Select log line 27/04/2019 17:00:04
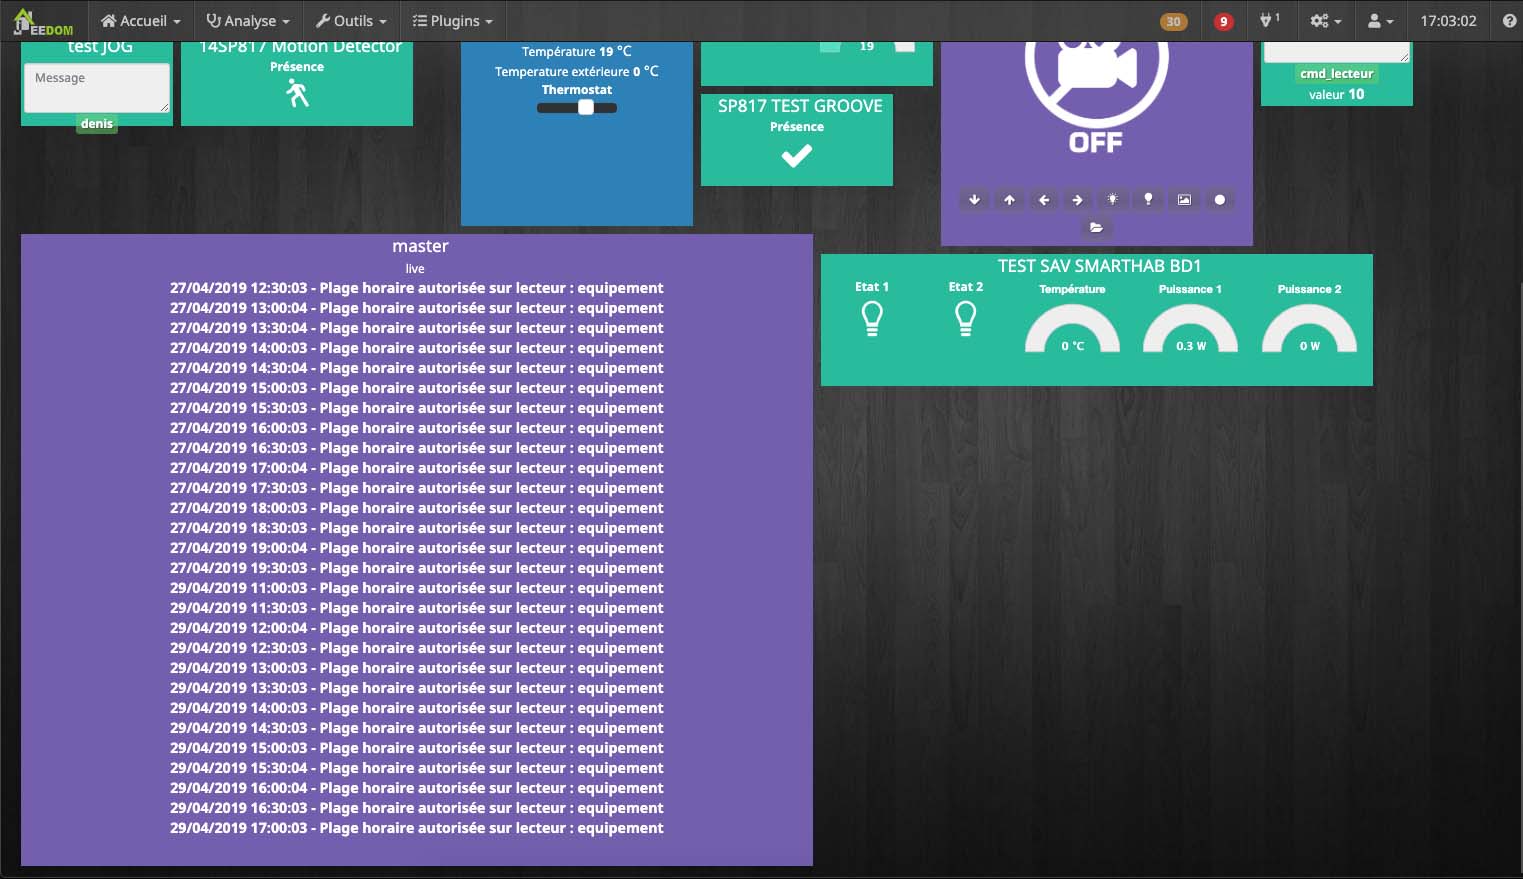1523x879 pixels. point(416,468)
